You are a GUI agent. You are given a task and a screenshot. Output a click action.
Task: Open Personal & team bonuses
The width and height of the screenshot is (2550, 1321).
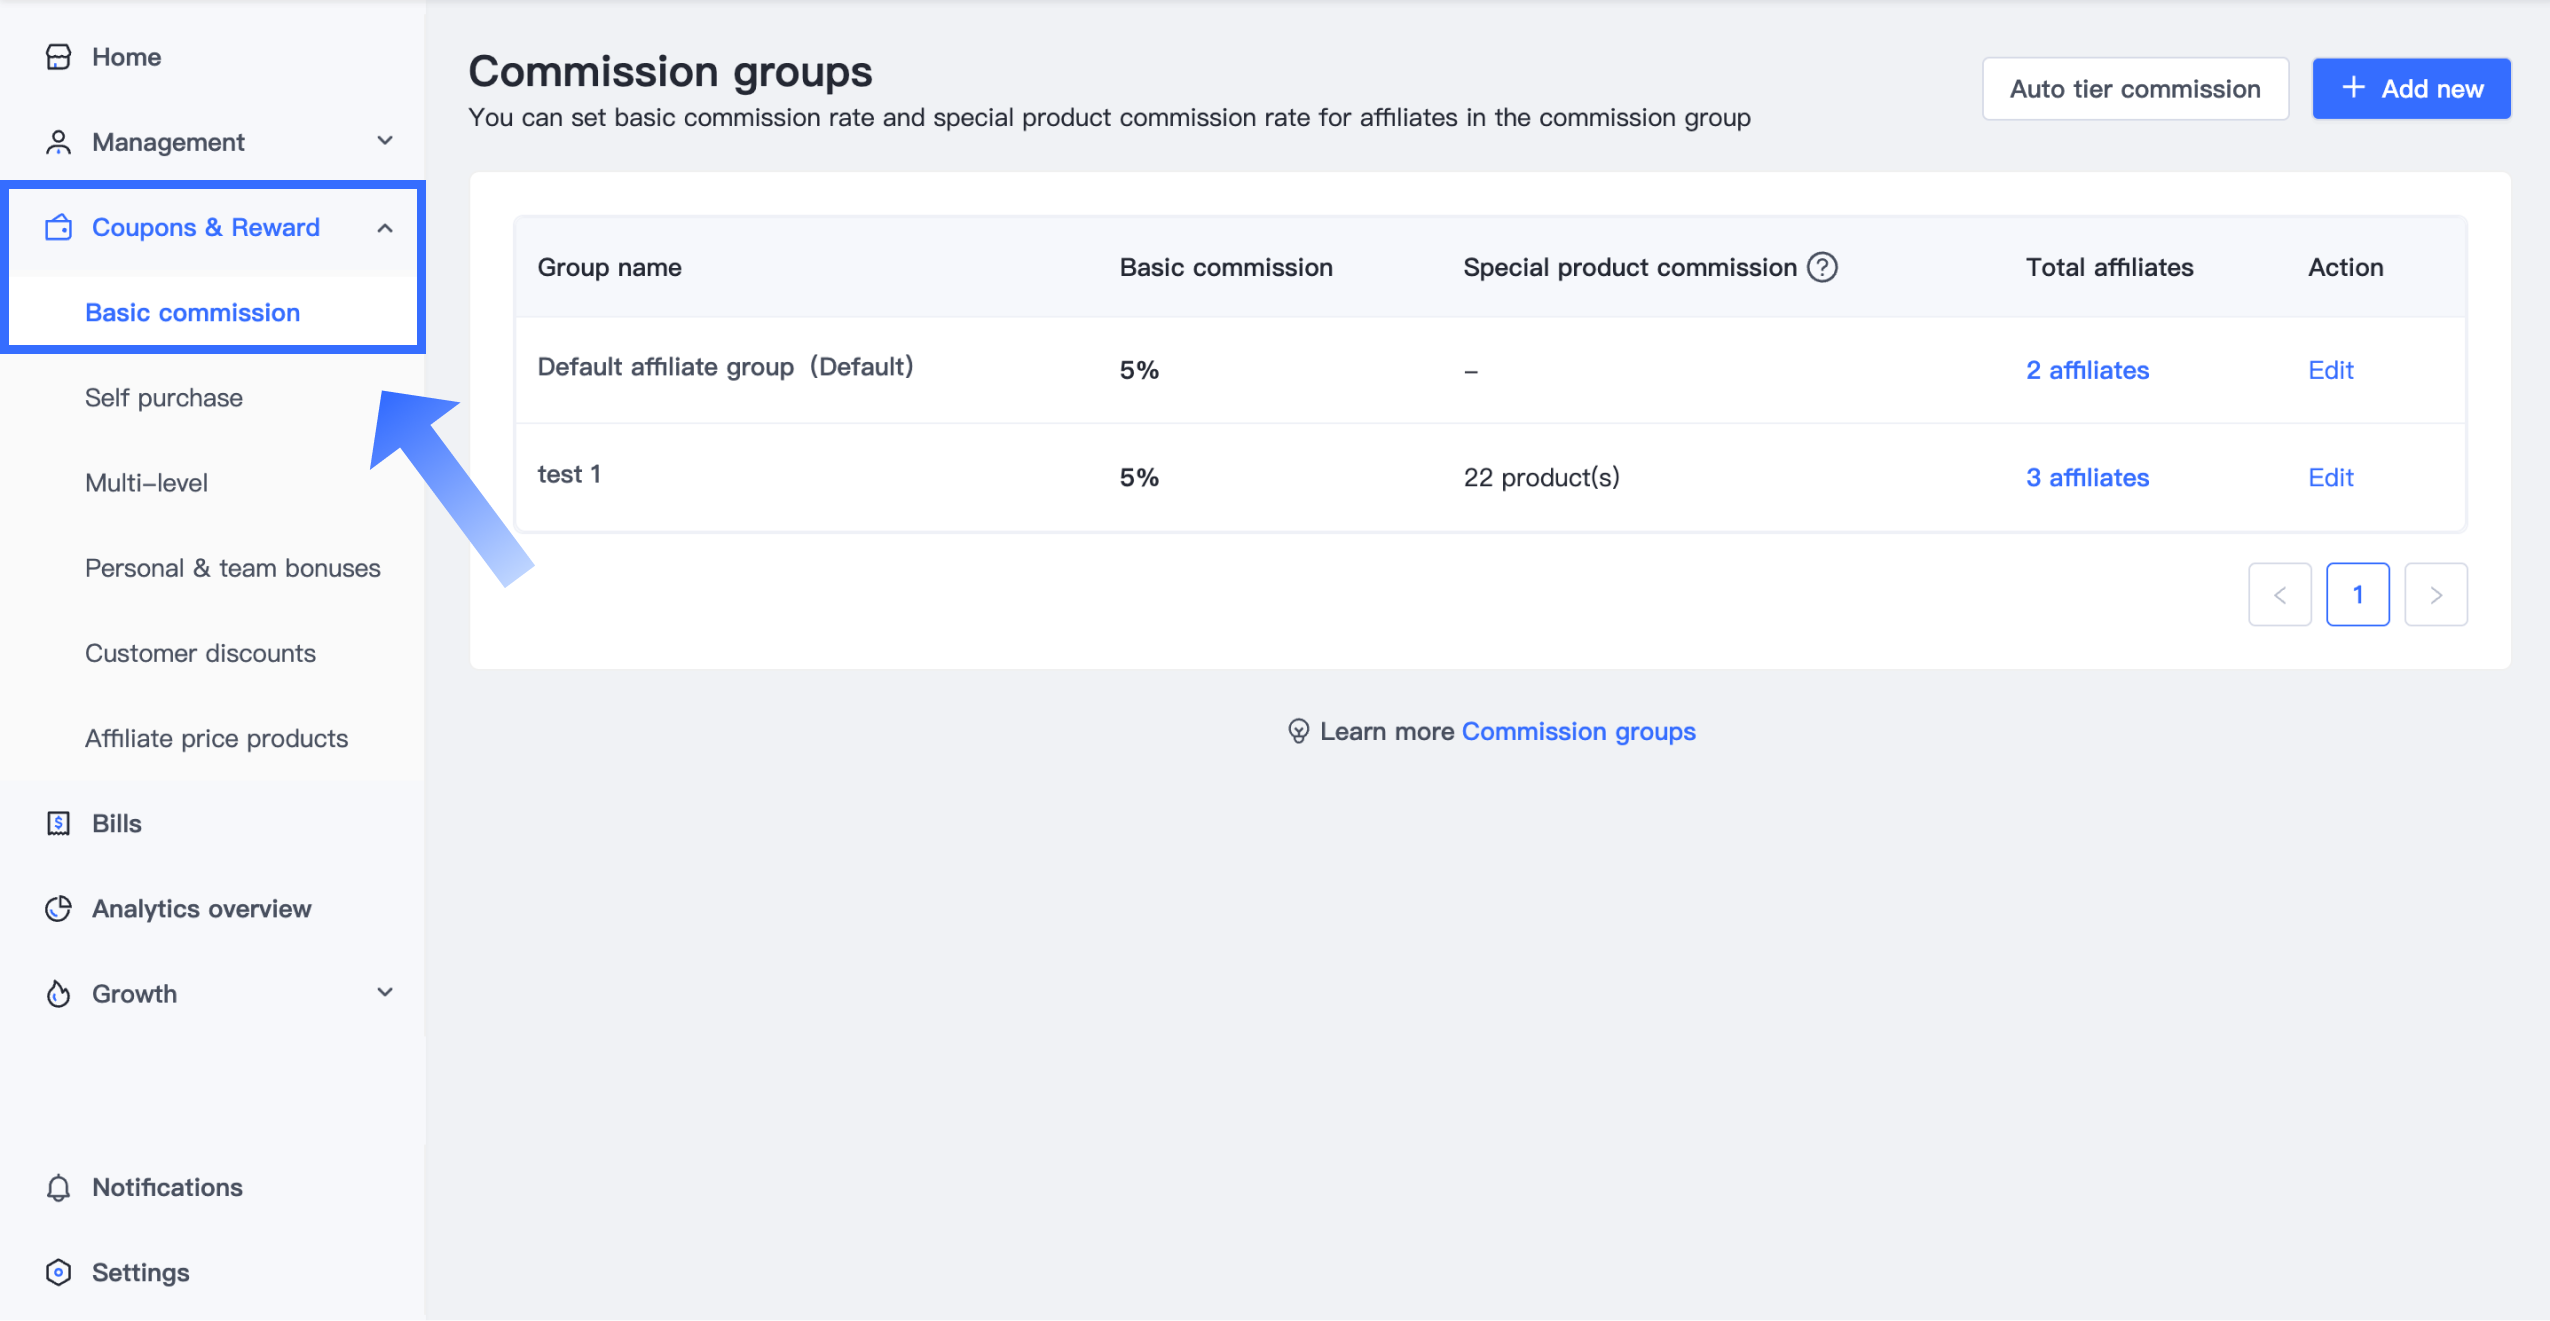point(232,568)
